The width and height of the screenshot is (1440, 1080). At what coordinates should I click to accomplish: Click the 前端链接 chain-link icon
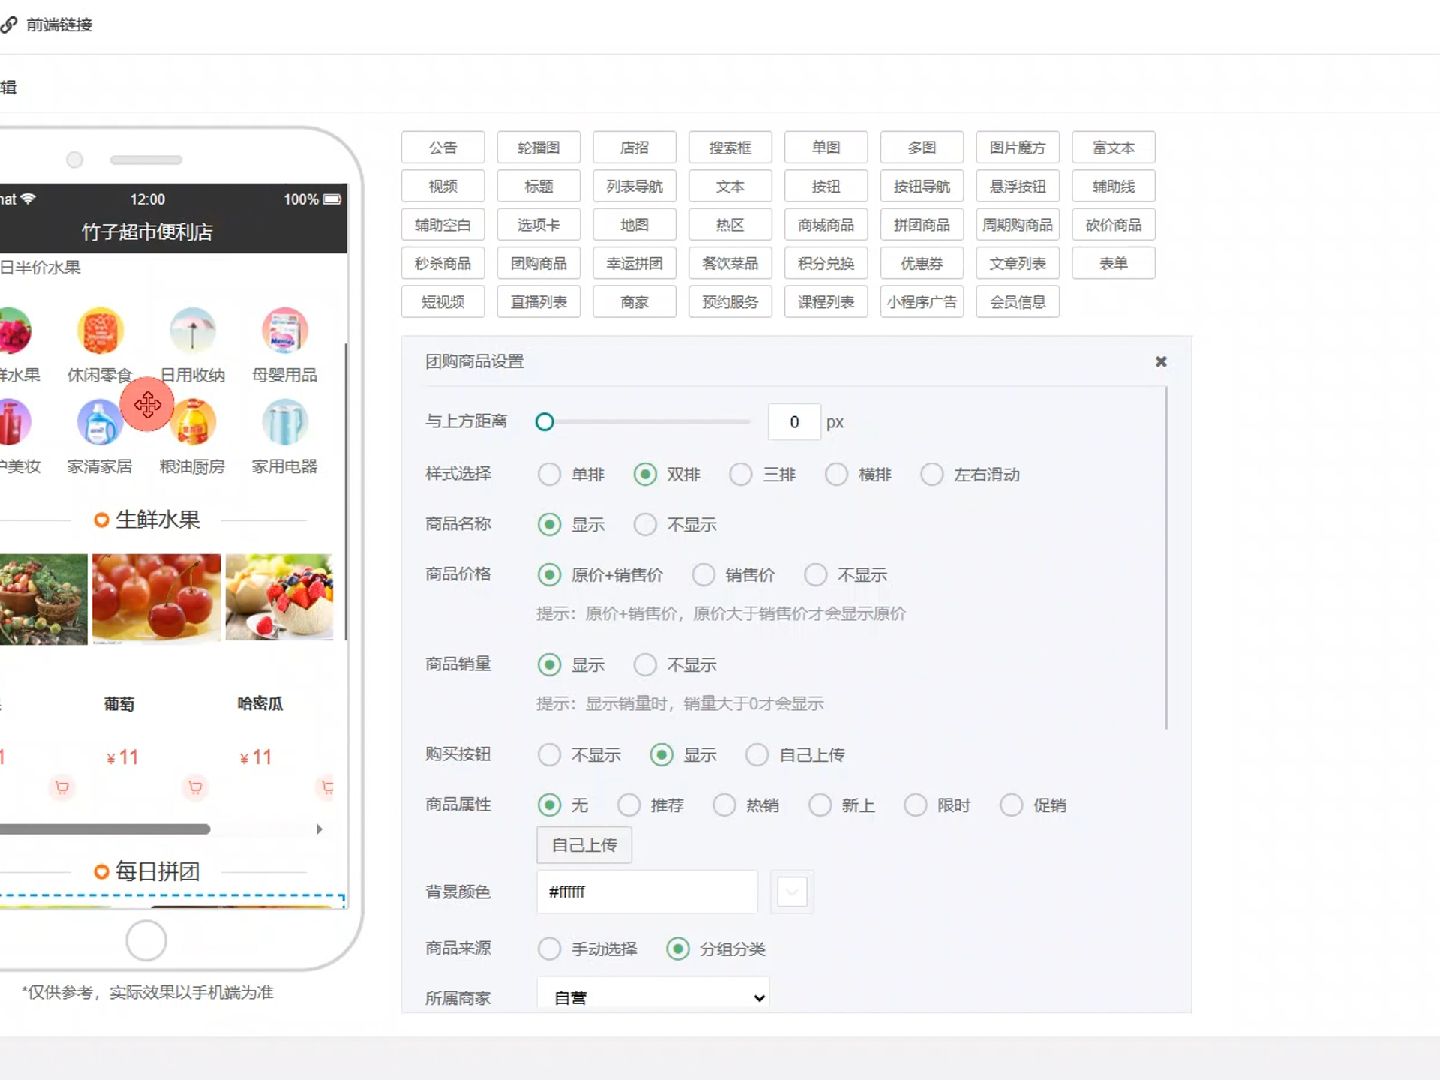click(x=10, y=24)
